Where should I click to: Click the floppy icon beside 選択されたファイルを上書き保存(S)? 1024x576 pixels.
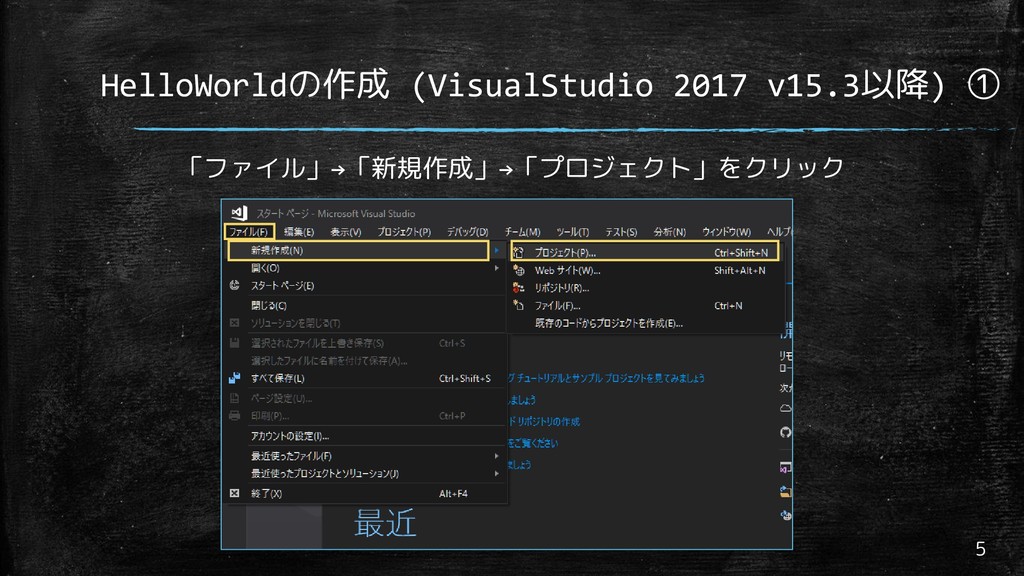(x=234, y=343)
